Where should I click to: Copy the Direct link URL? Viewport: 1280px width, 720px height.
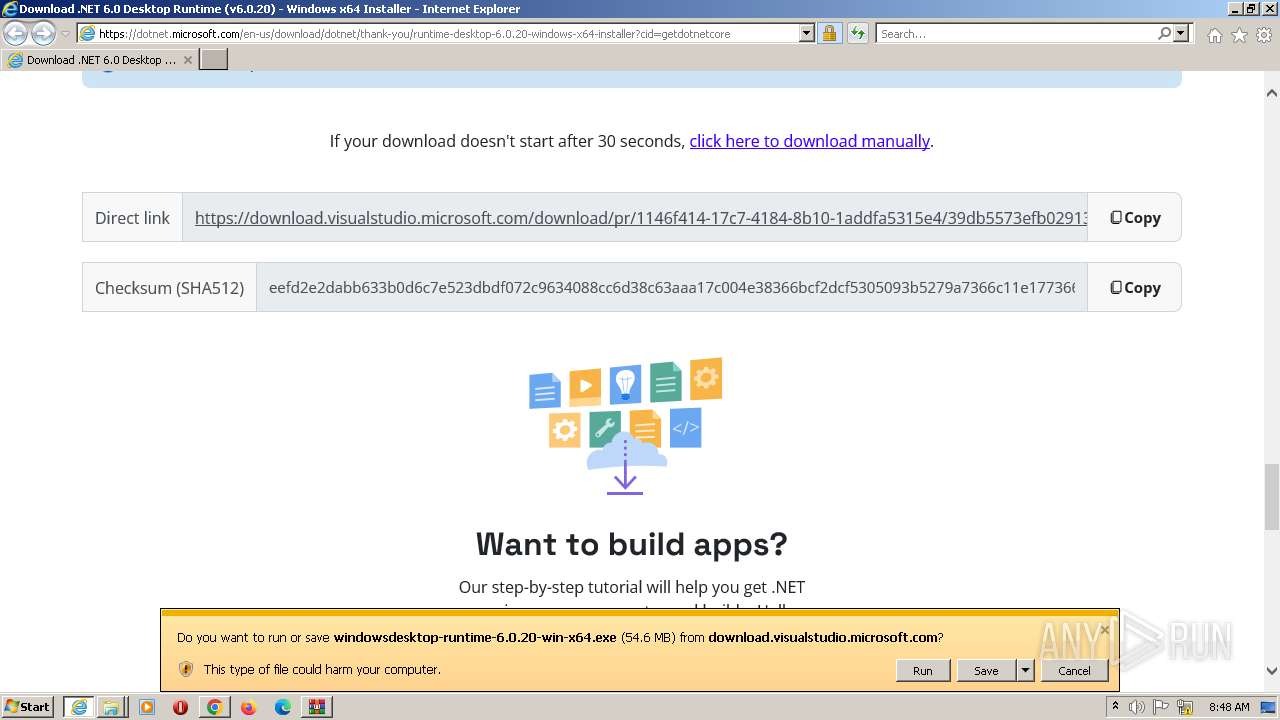1135,218
